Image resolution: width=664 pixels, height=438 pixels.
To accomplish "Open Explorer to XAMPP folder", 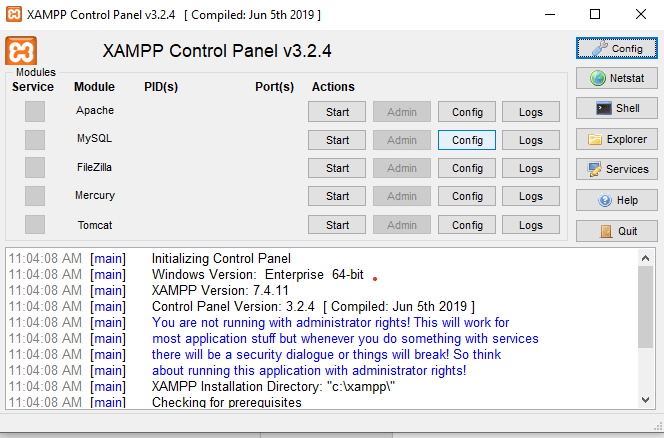I will [617, 139].
